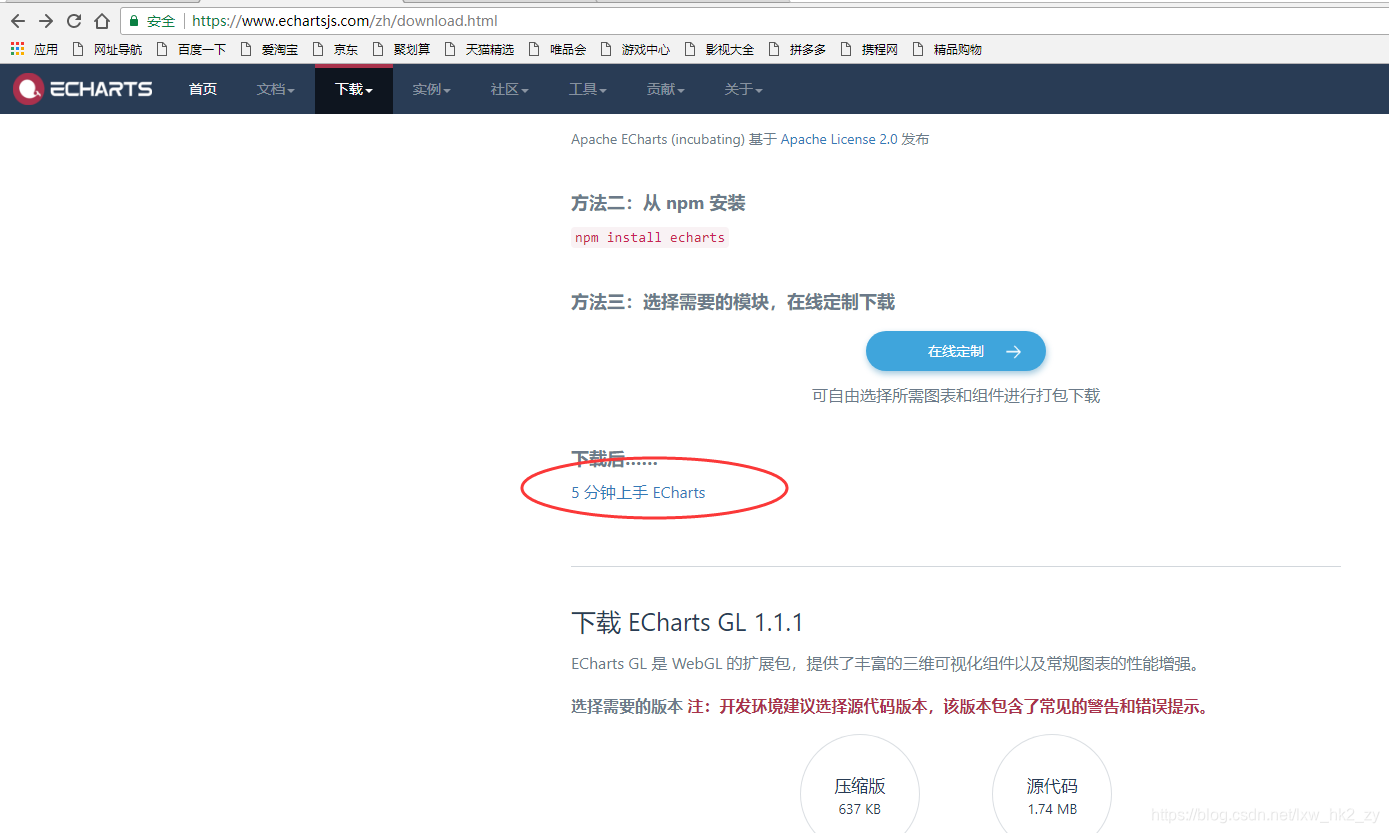
Task: Click the browser forward arrow
Action: [x=45, y=21]
